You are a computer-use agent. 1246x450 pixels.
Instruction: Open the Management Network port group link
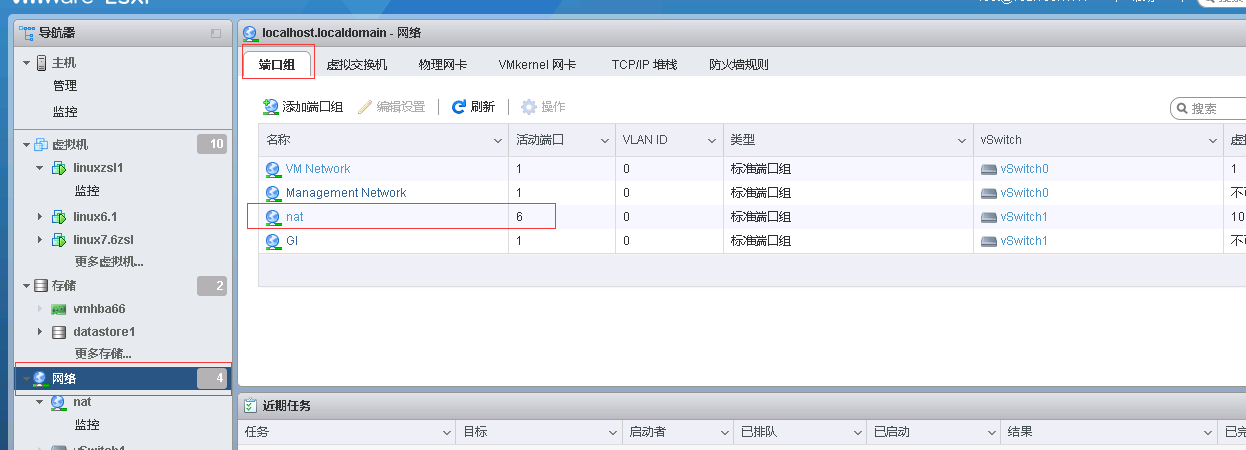click(x=346, y=193)
